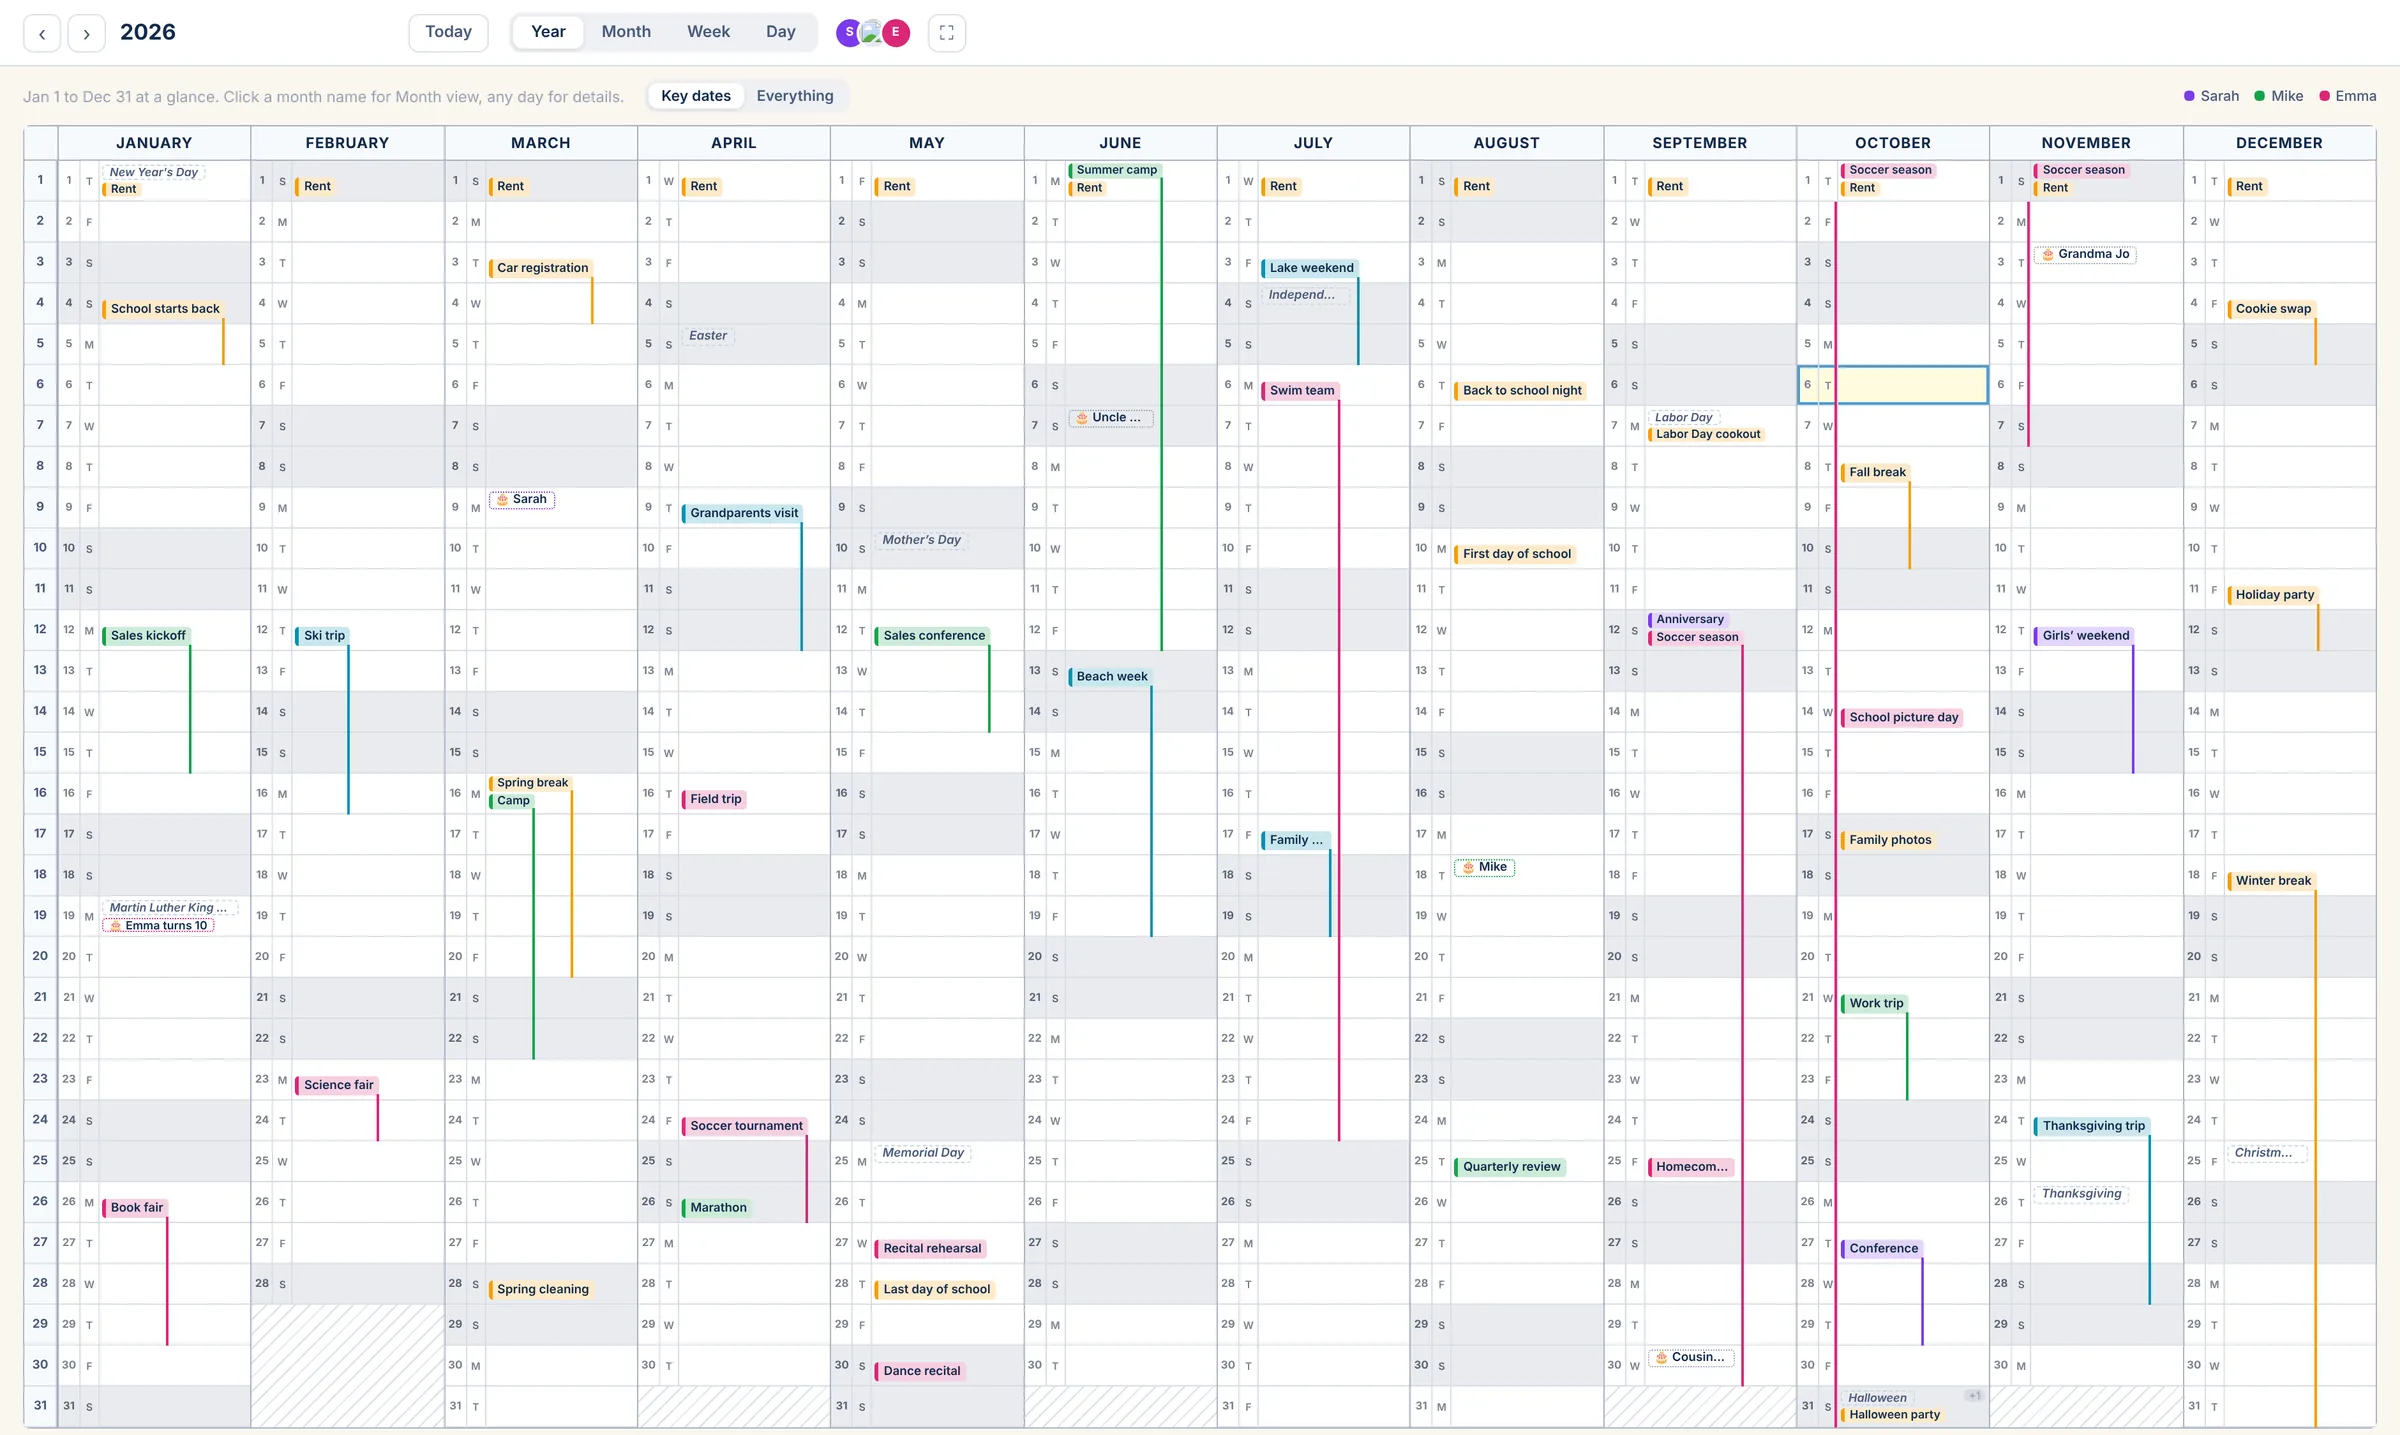Open the Car registration event
This screenshot has height=1435, width=2400.
pos(541,268)
